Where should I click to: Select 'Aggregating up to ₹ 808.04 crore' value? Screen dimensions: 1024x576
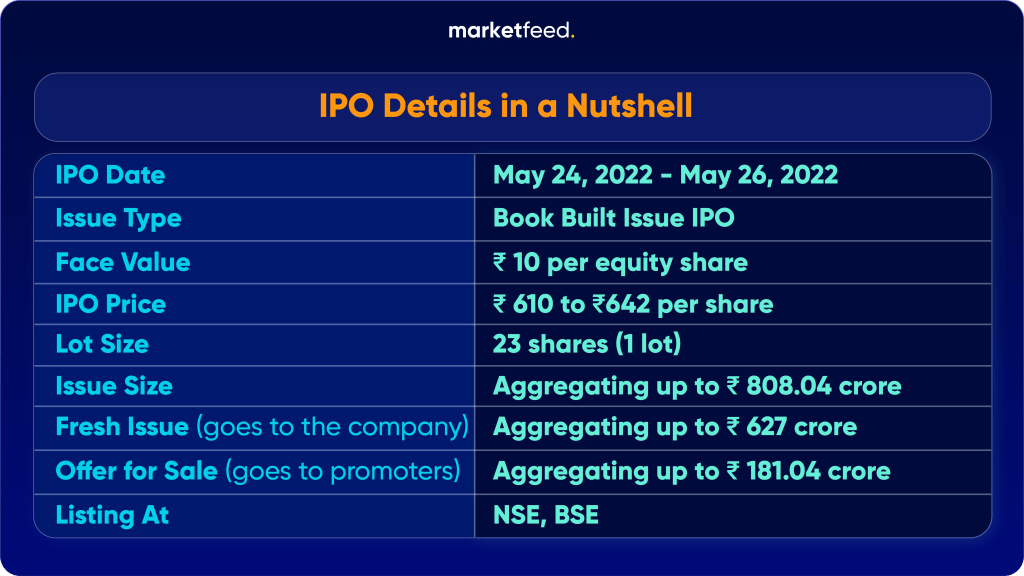click(x=697, y=387)
